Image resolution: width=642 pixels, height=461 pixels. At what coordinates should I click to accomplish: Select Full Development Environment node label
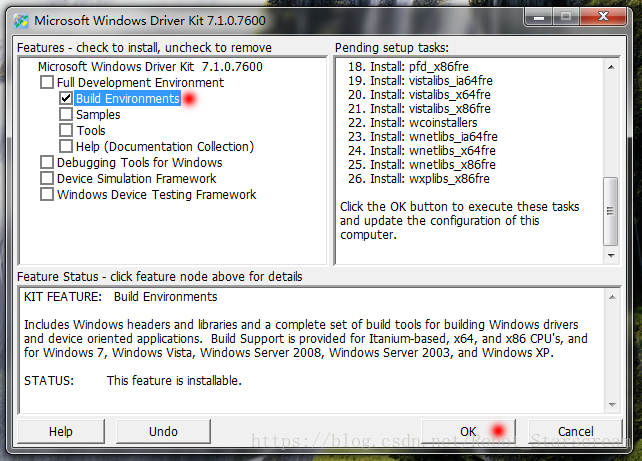pos(140,83)
